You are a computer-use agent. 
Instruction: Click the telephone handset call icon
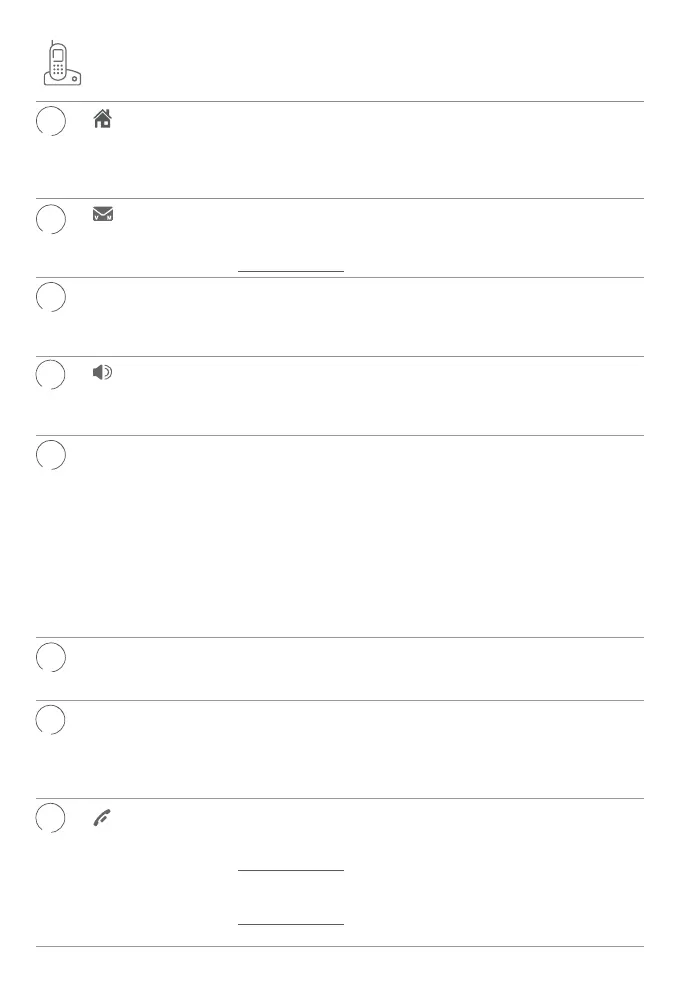tap(102, 817)
